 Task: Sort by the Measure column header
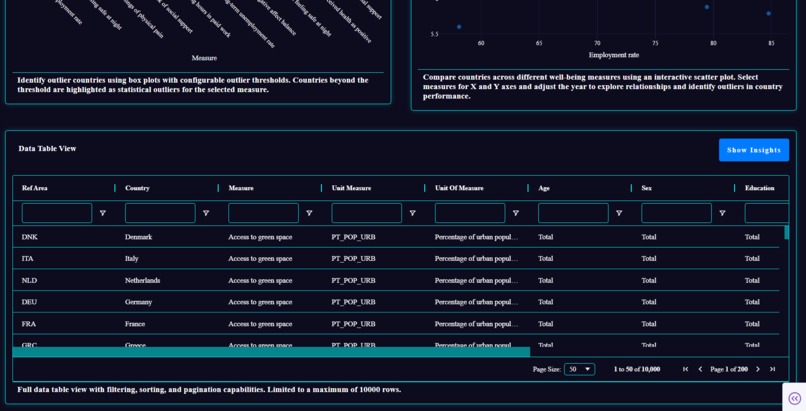point(241,188)
